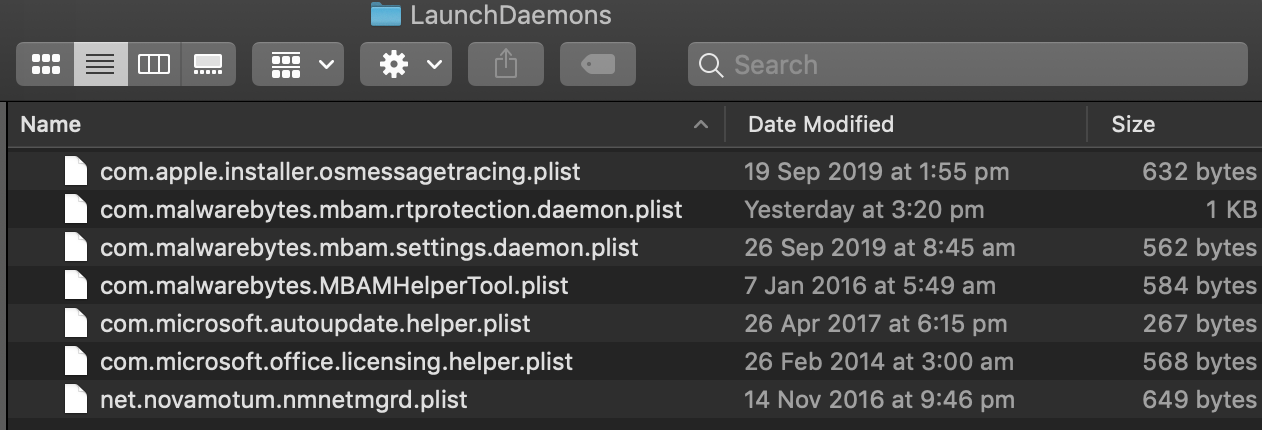This screenshot has width=1262, height=430.
Task: Click the Edit Tags button
Action: [x=598, y=65]
